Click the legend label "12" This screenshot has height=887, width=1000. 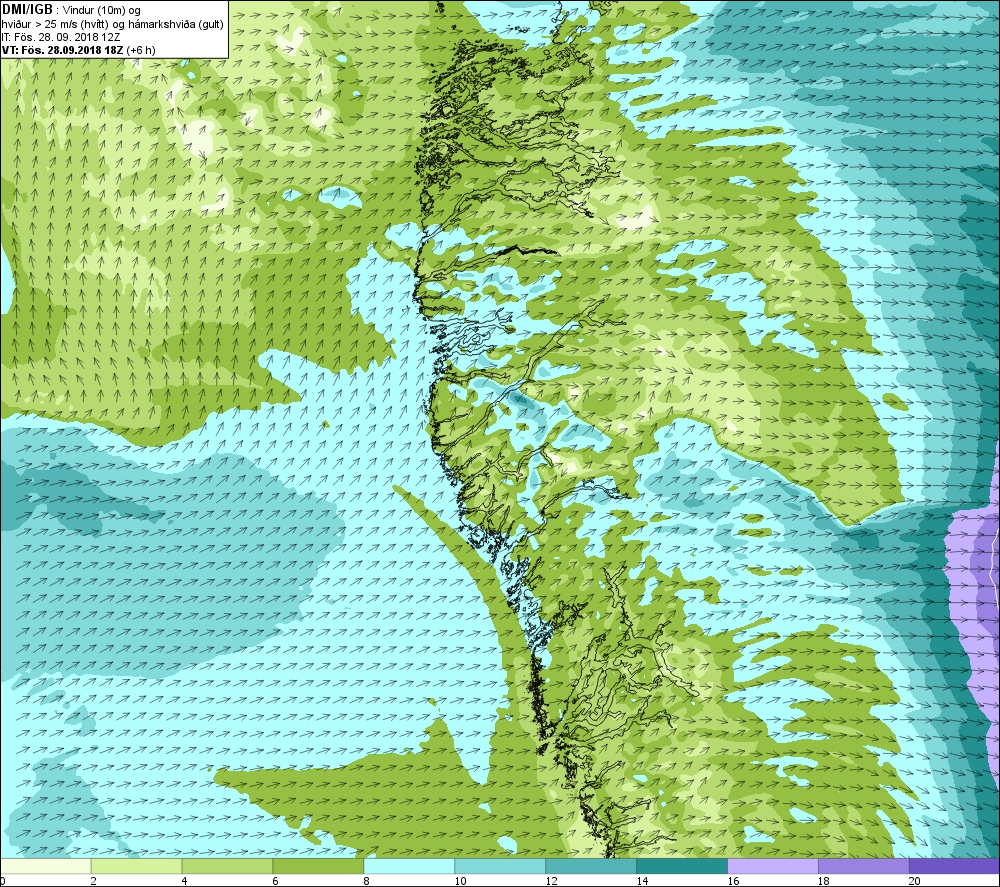[x=551, y=881]
